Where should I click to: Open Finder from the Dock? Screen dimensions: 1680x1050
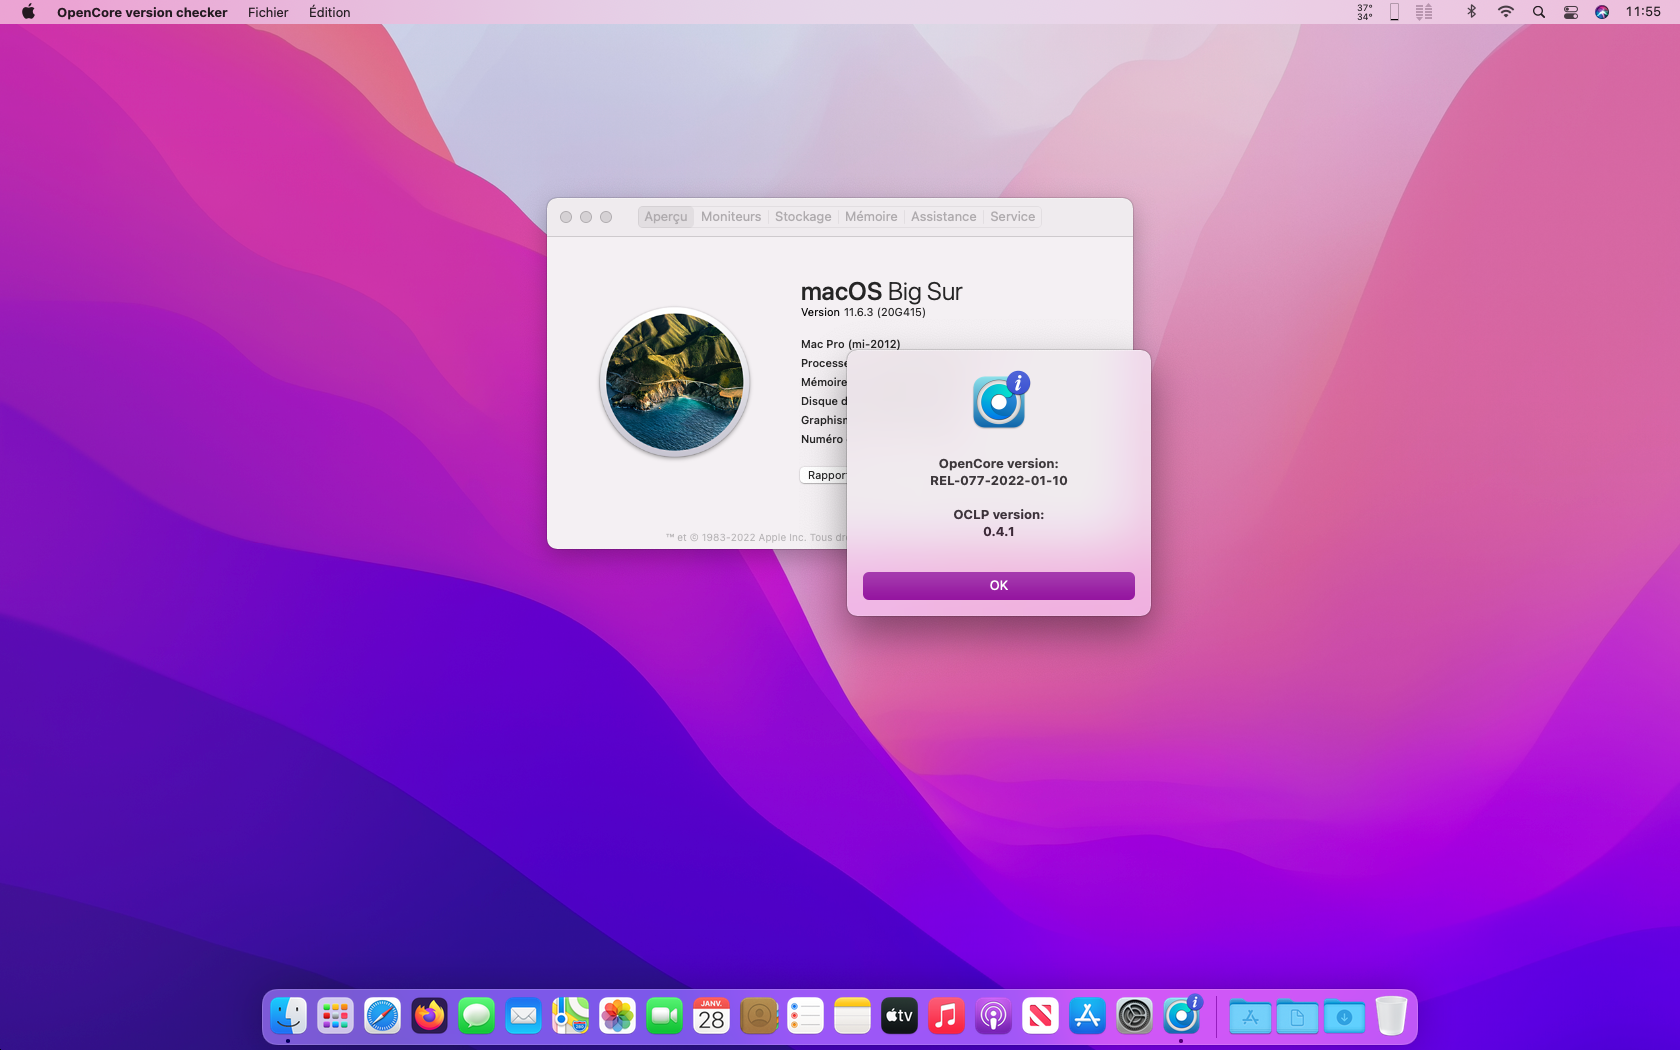[x=289, y=1017]
